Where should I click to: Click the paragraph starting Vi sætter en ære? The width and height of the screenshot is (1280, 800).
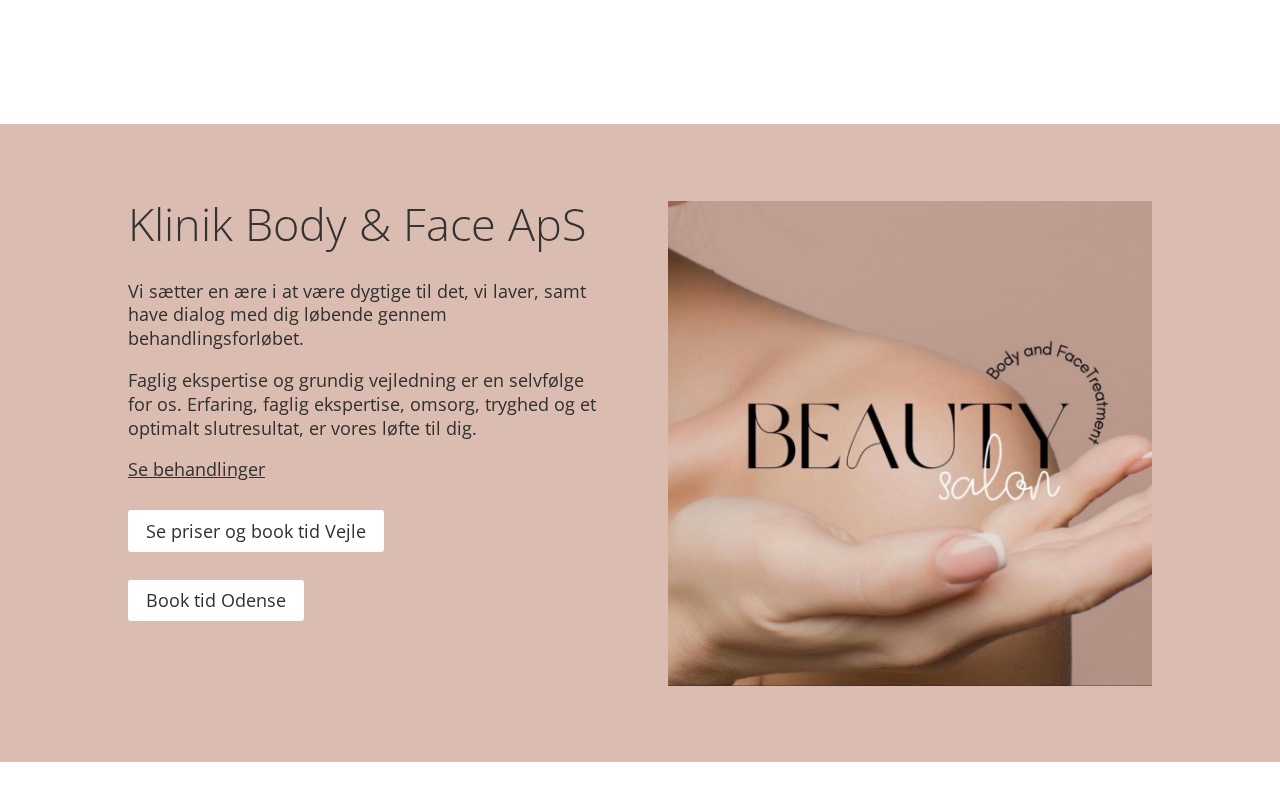tap(364, 315)
